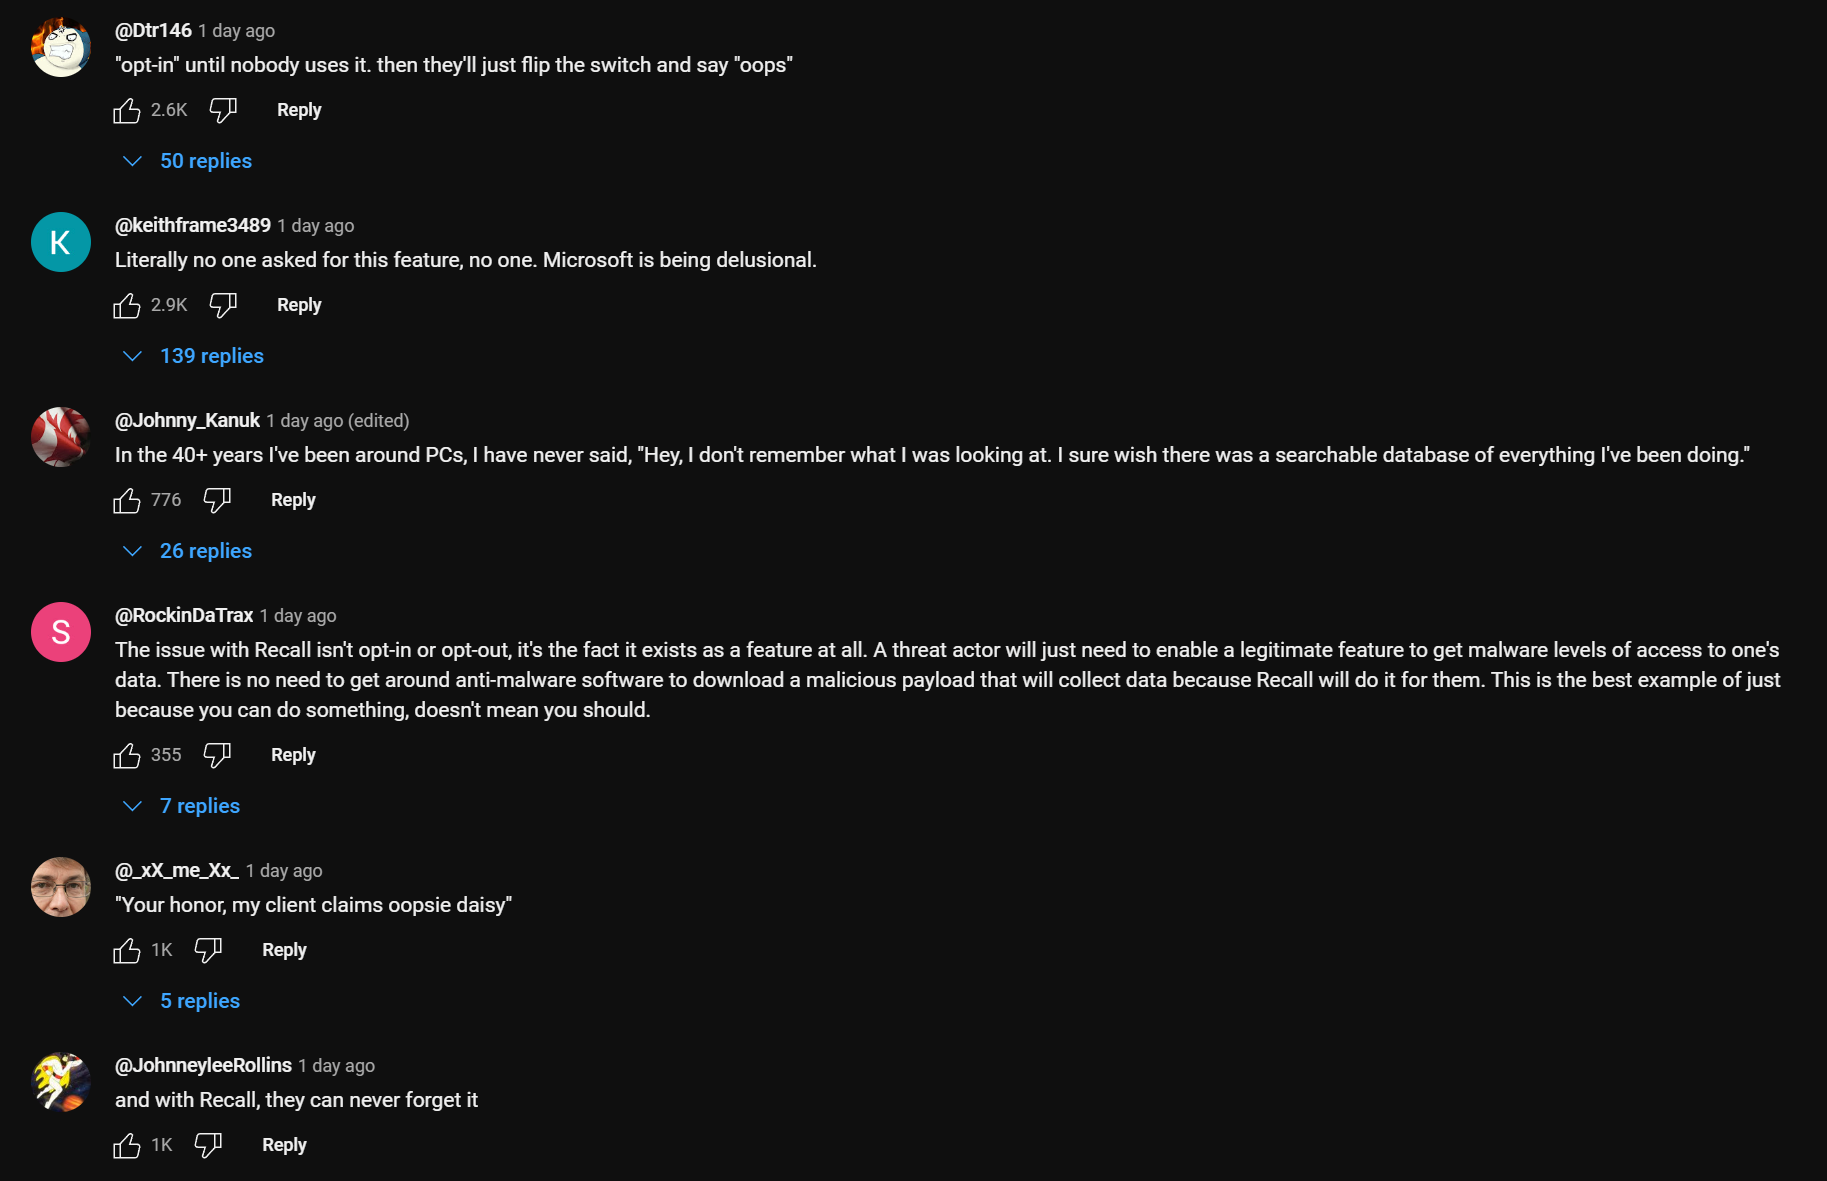This screenshot has height=1181, width=1827.
Task: Dislike the @RockinDaTrax comment
Action: pos(217,755)
